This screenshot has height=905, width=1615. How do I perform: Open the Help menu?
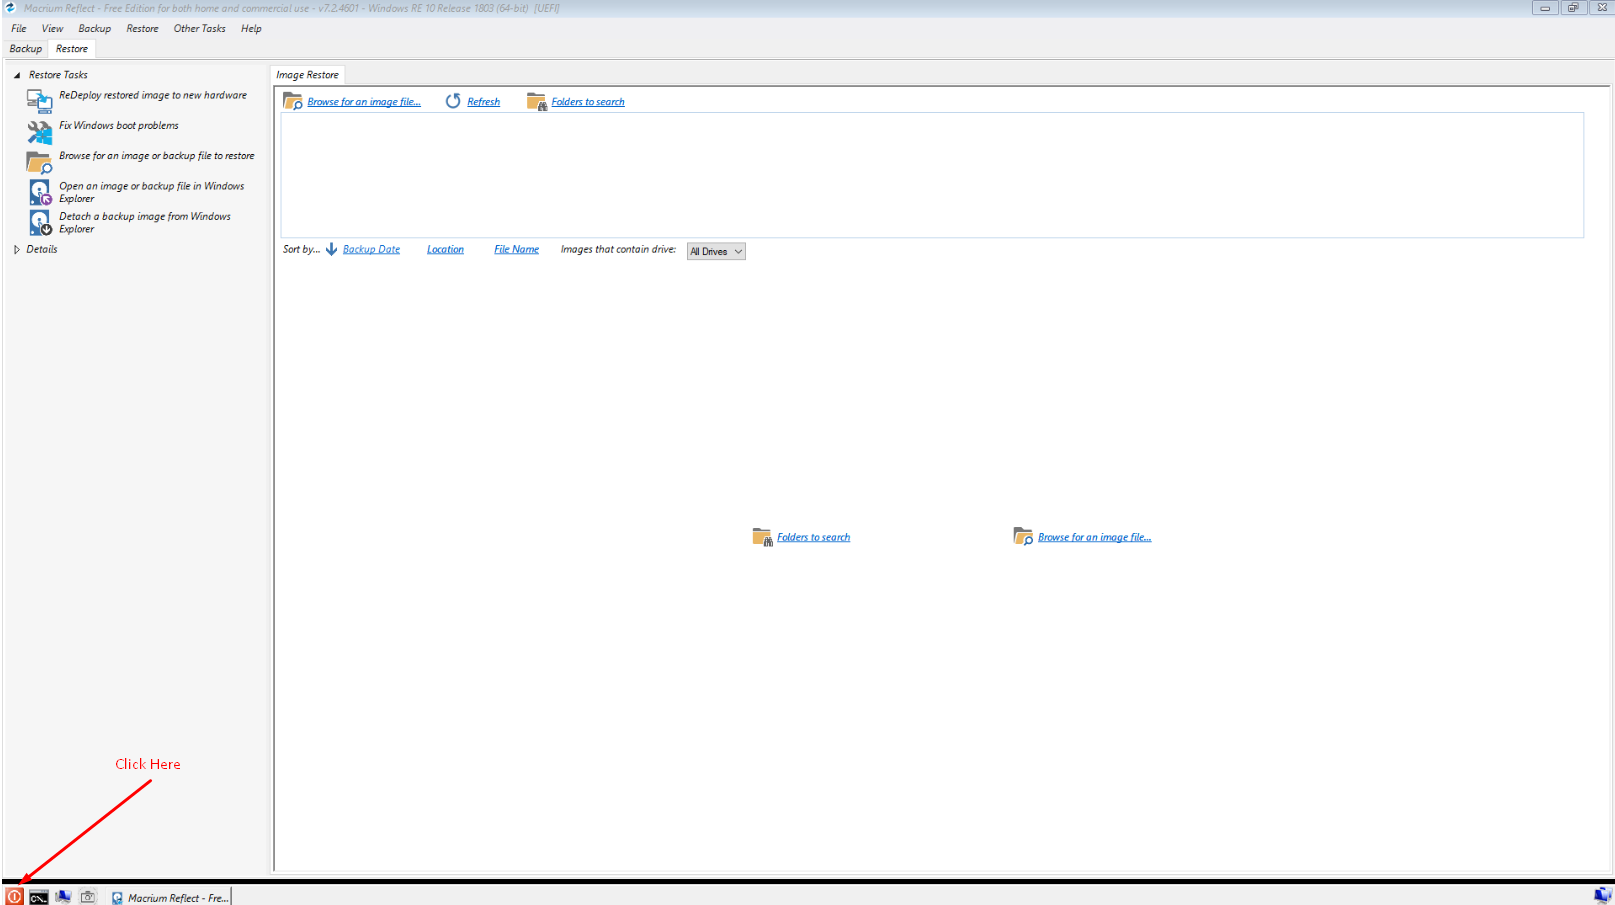click(251, 28)
